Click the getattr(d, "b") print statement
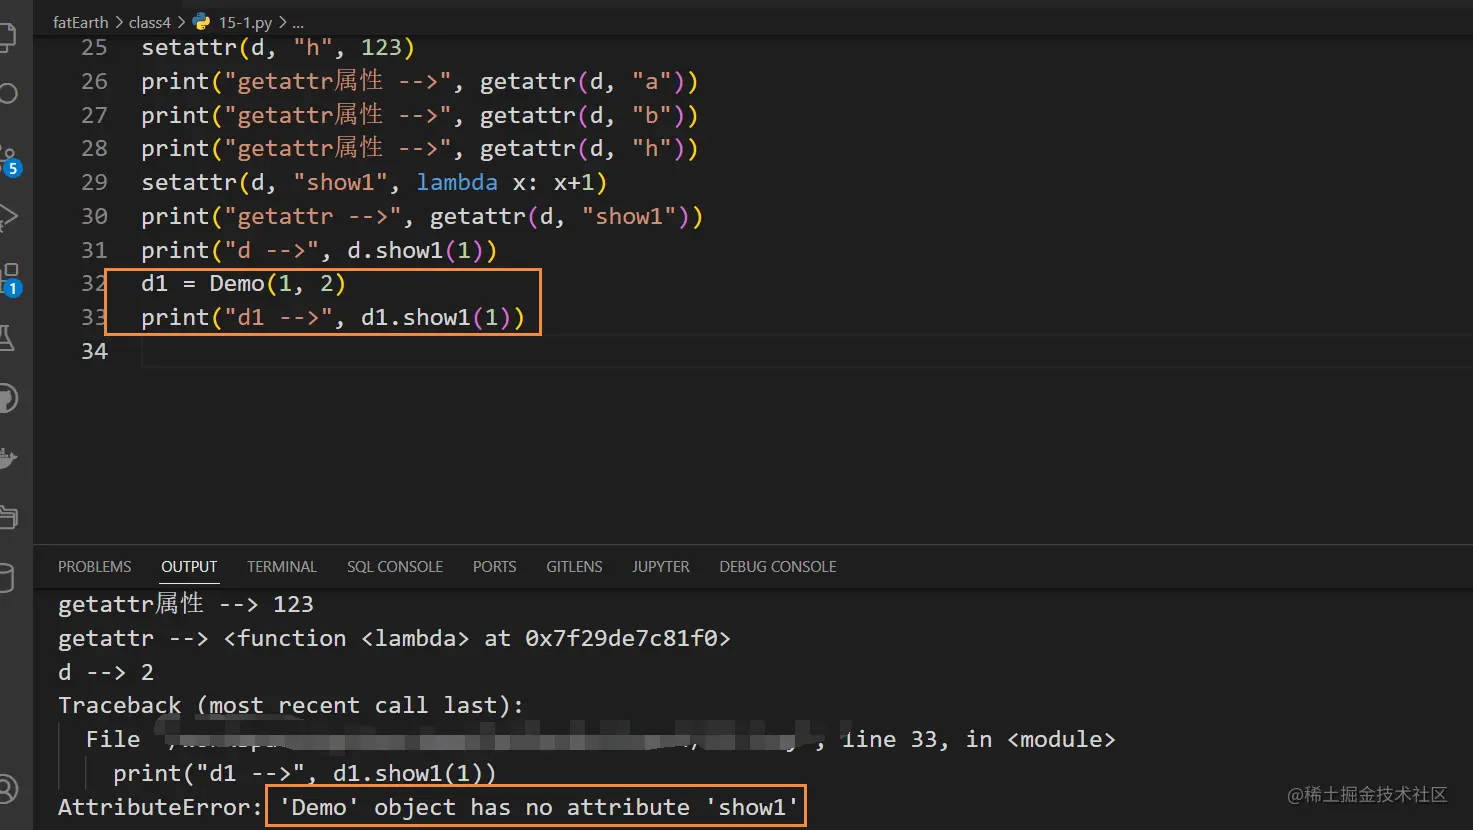 420,115
